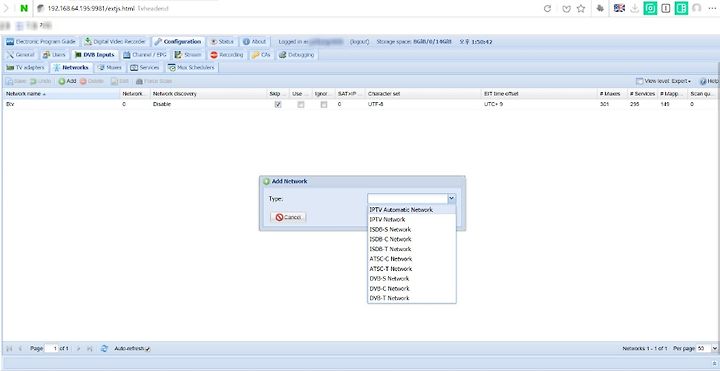Go to first page with paging arrow
The height and width of the screenshot is (371, 720).
9,349
